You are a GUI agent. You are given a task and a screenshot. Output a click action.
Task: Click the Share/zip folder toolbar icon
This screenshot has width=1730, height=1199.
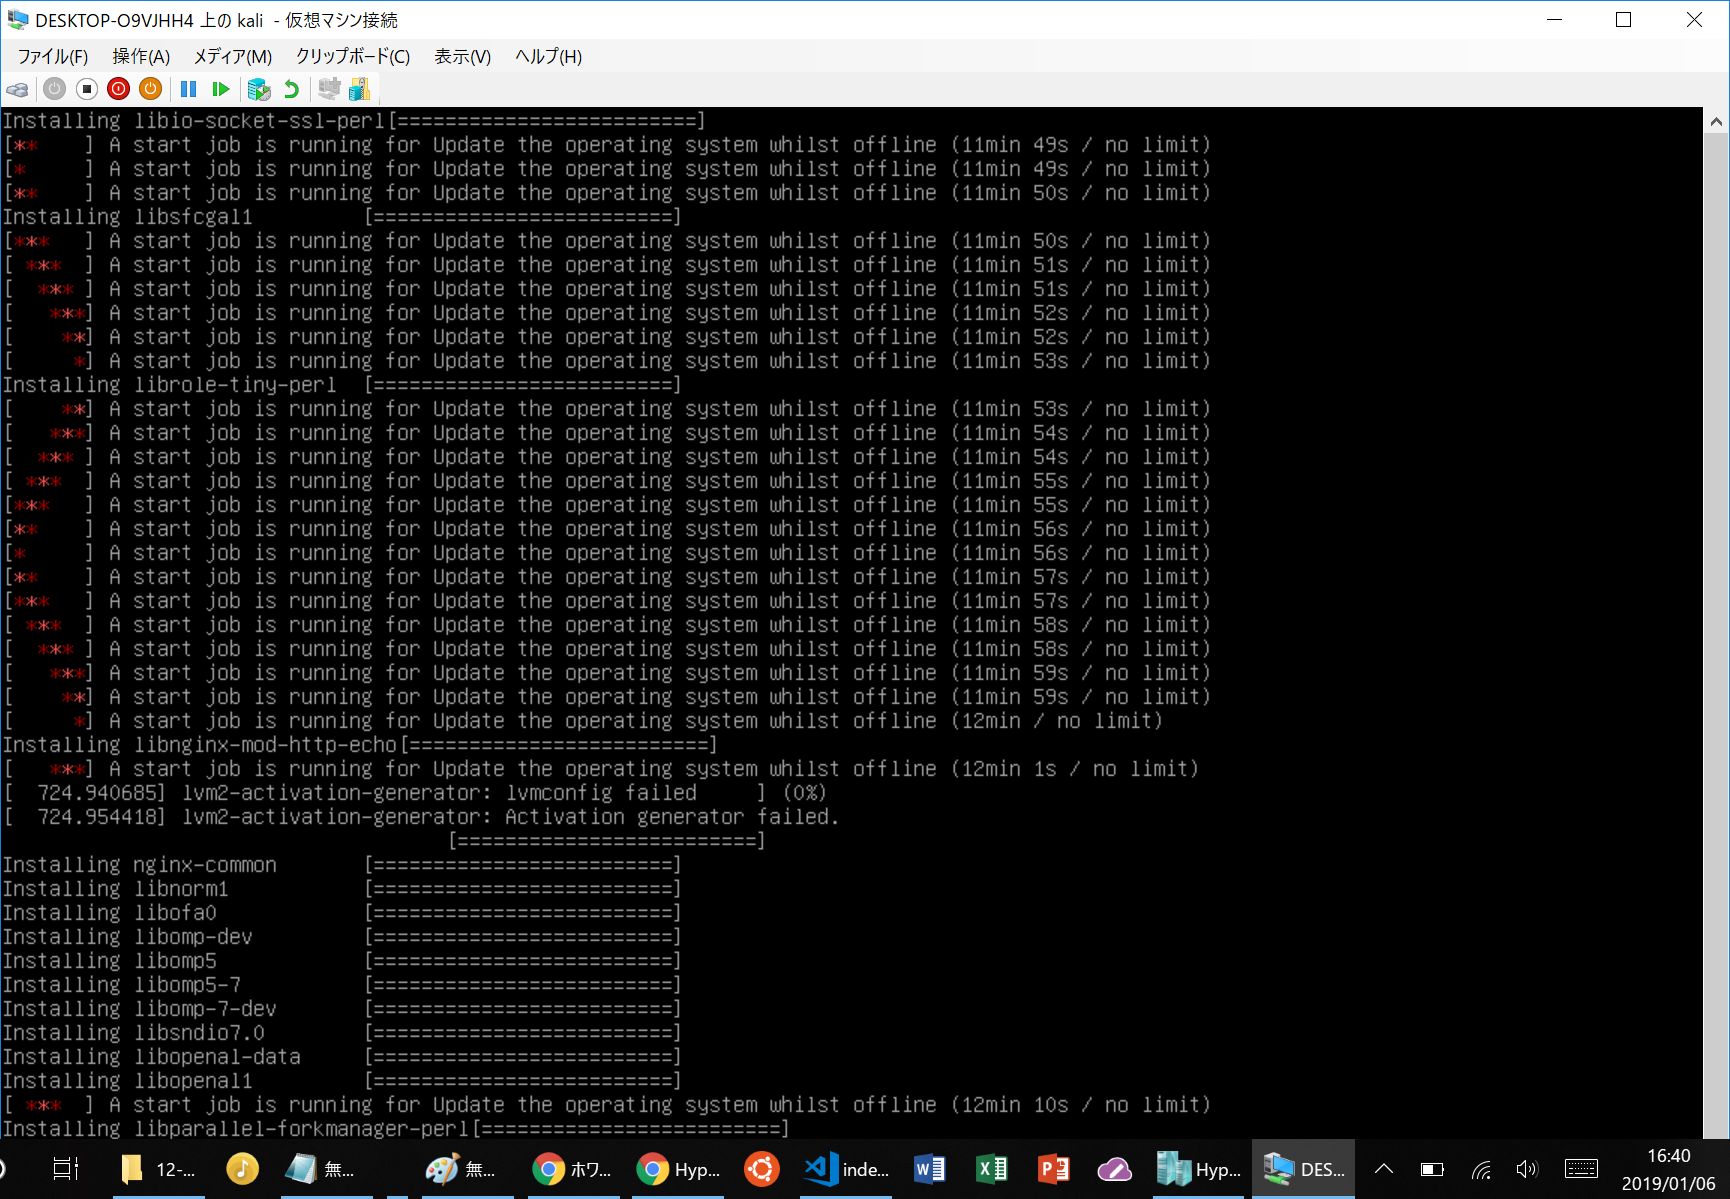[360, 90]
